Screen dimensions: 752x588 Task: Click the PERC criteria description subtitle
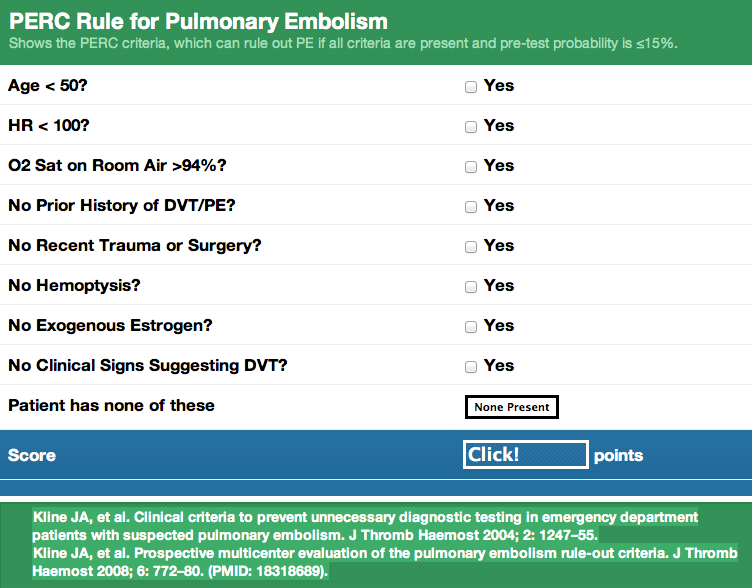tap(343, 43)
